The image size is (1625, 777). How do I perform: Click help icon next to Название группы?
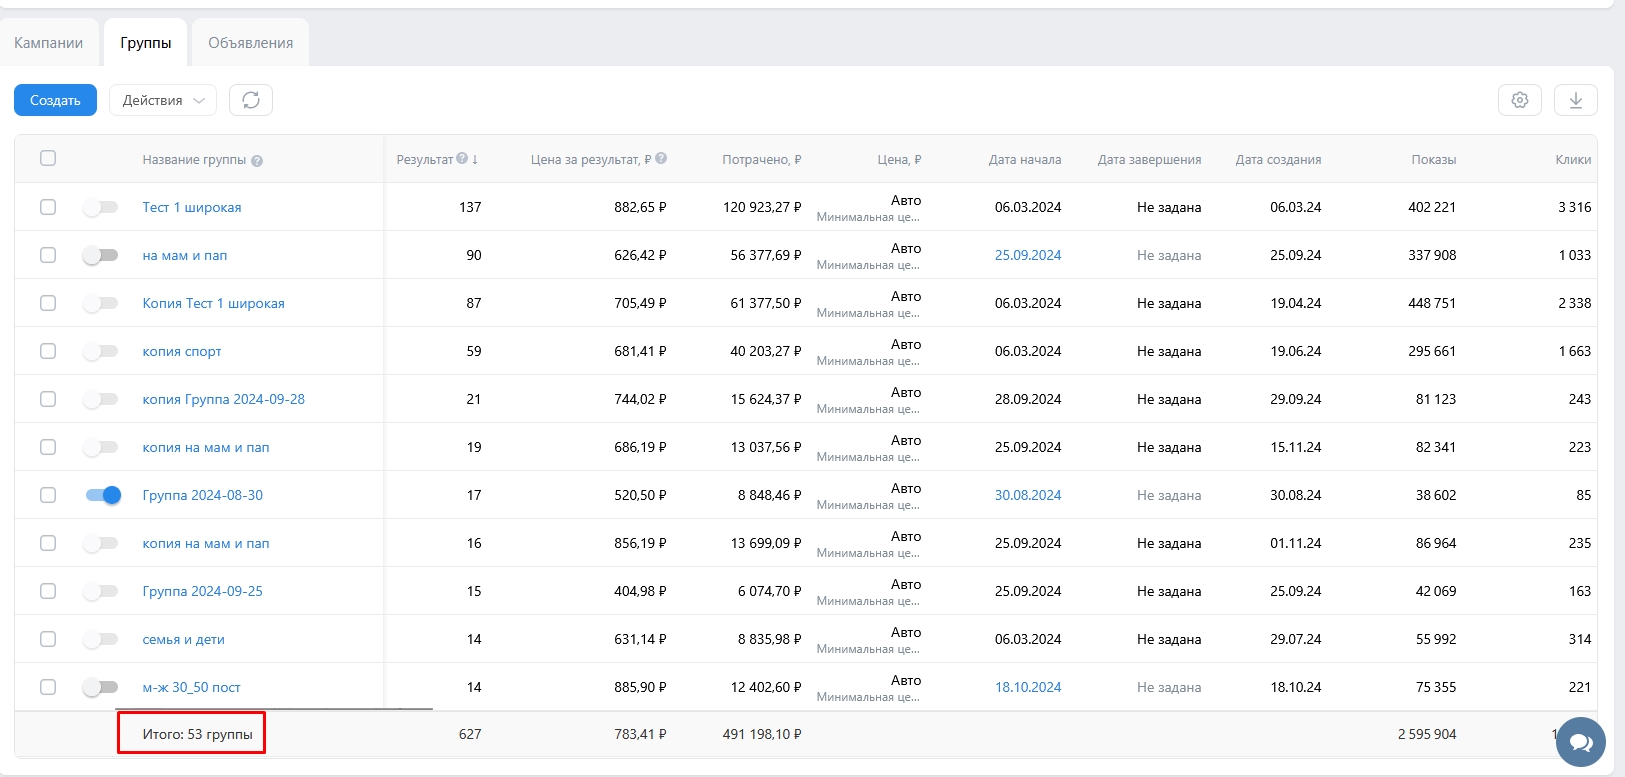[x=257, y=161]
